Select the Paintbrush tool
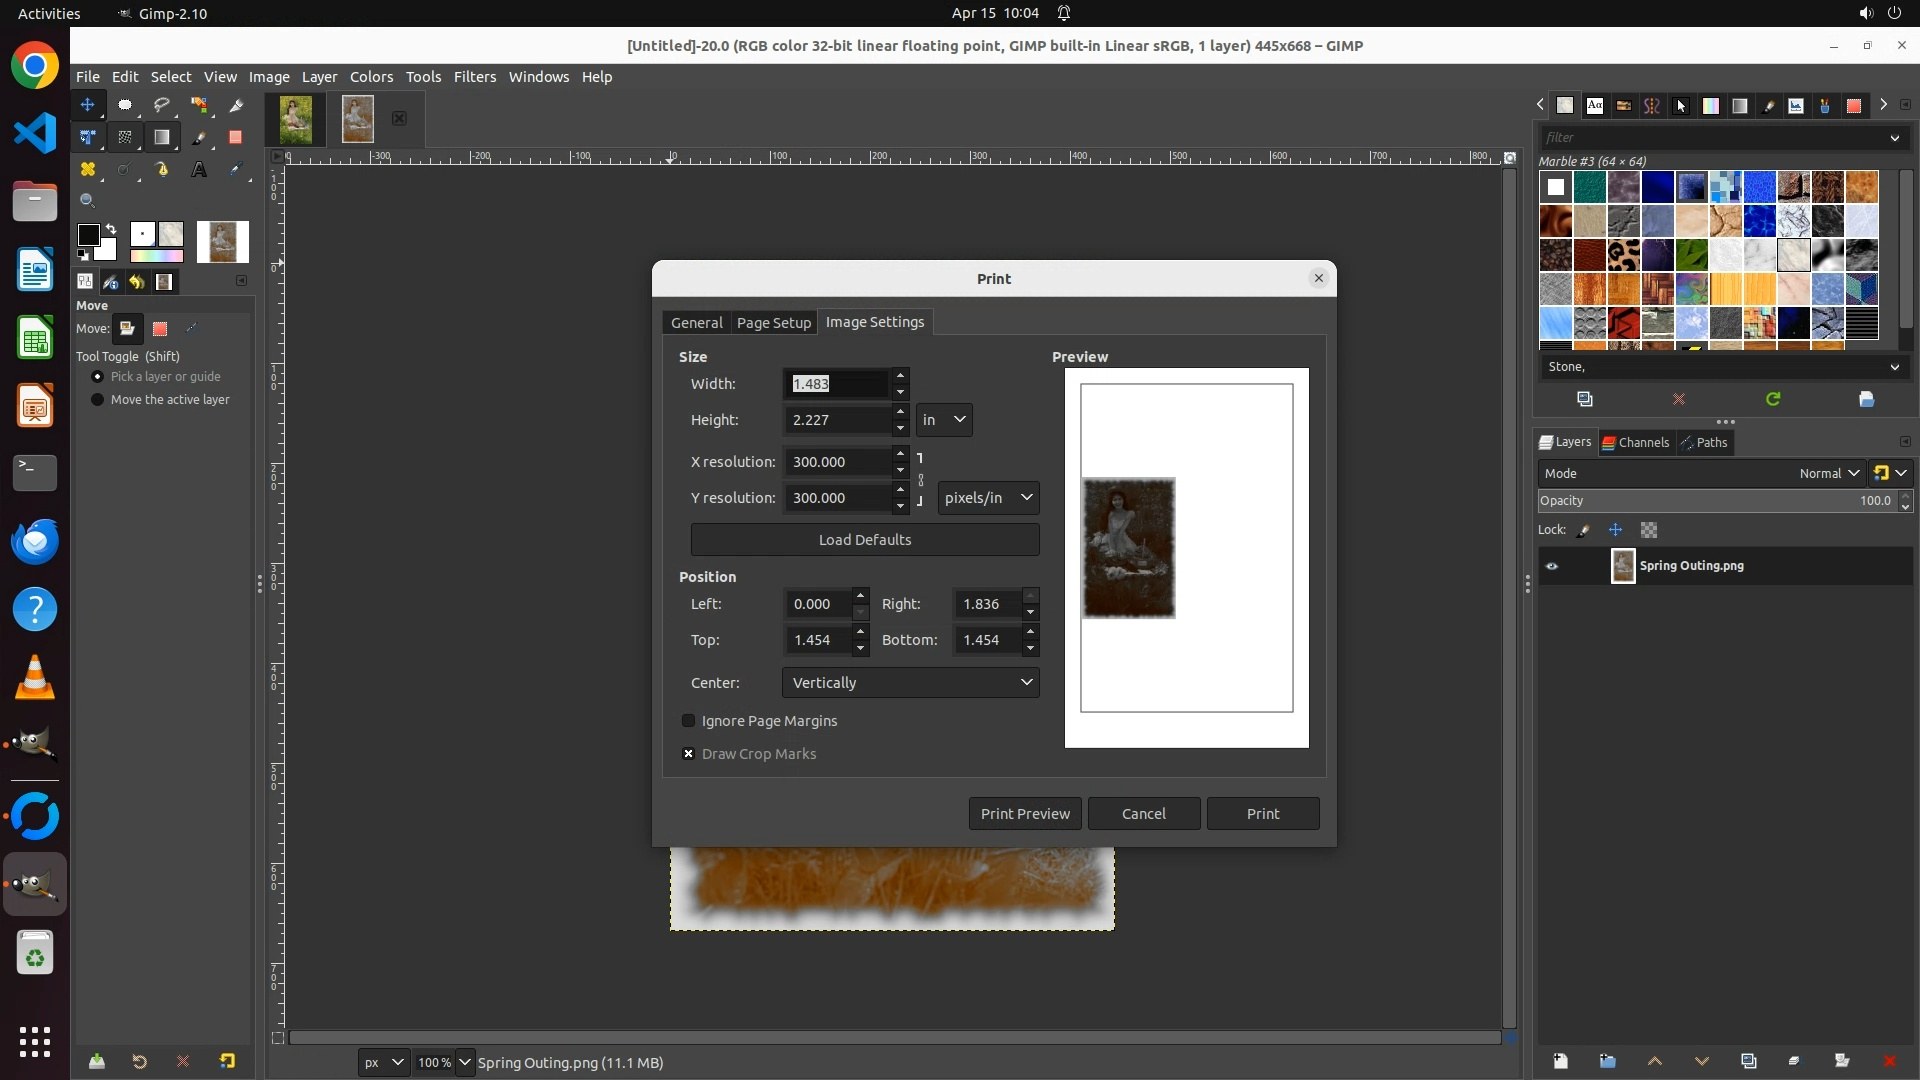 (x=199, y=138)
